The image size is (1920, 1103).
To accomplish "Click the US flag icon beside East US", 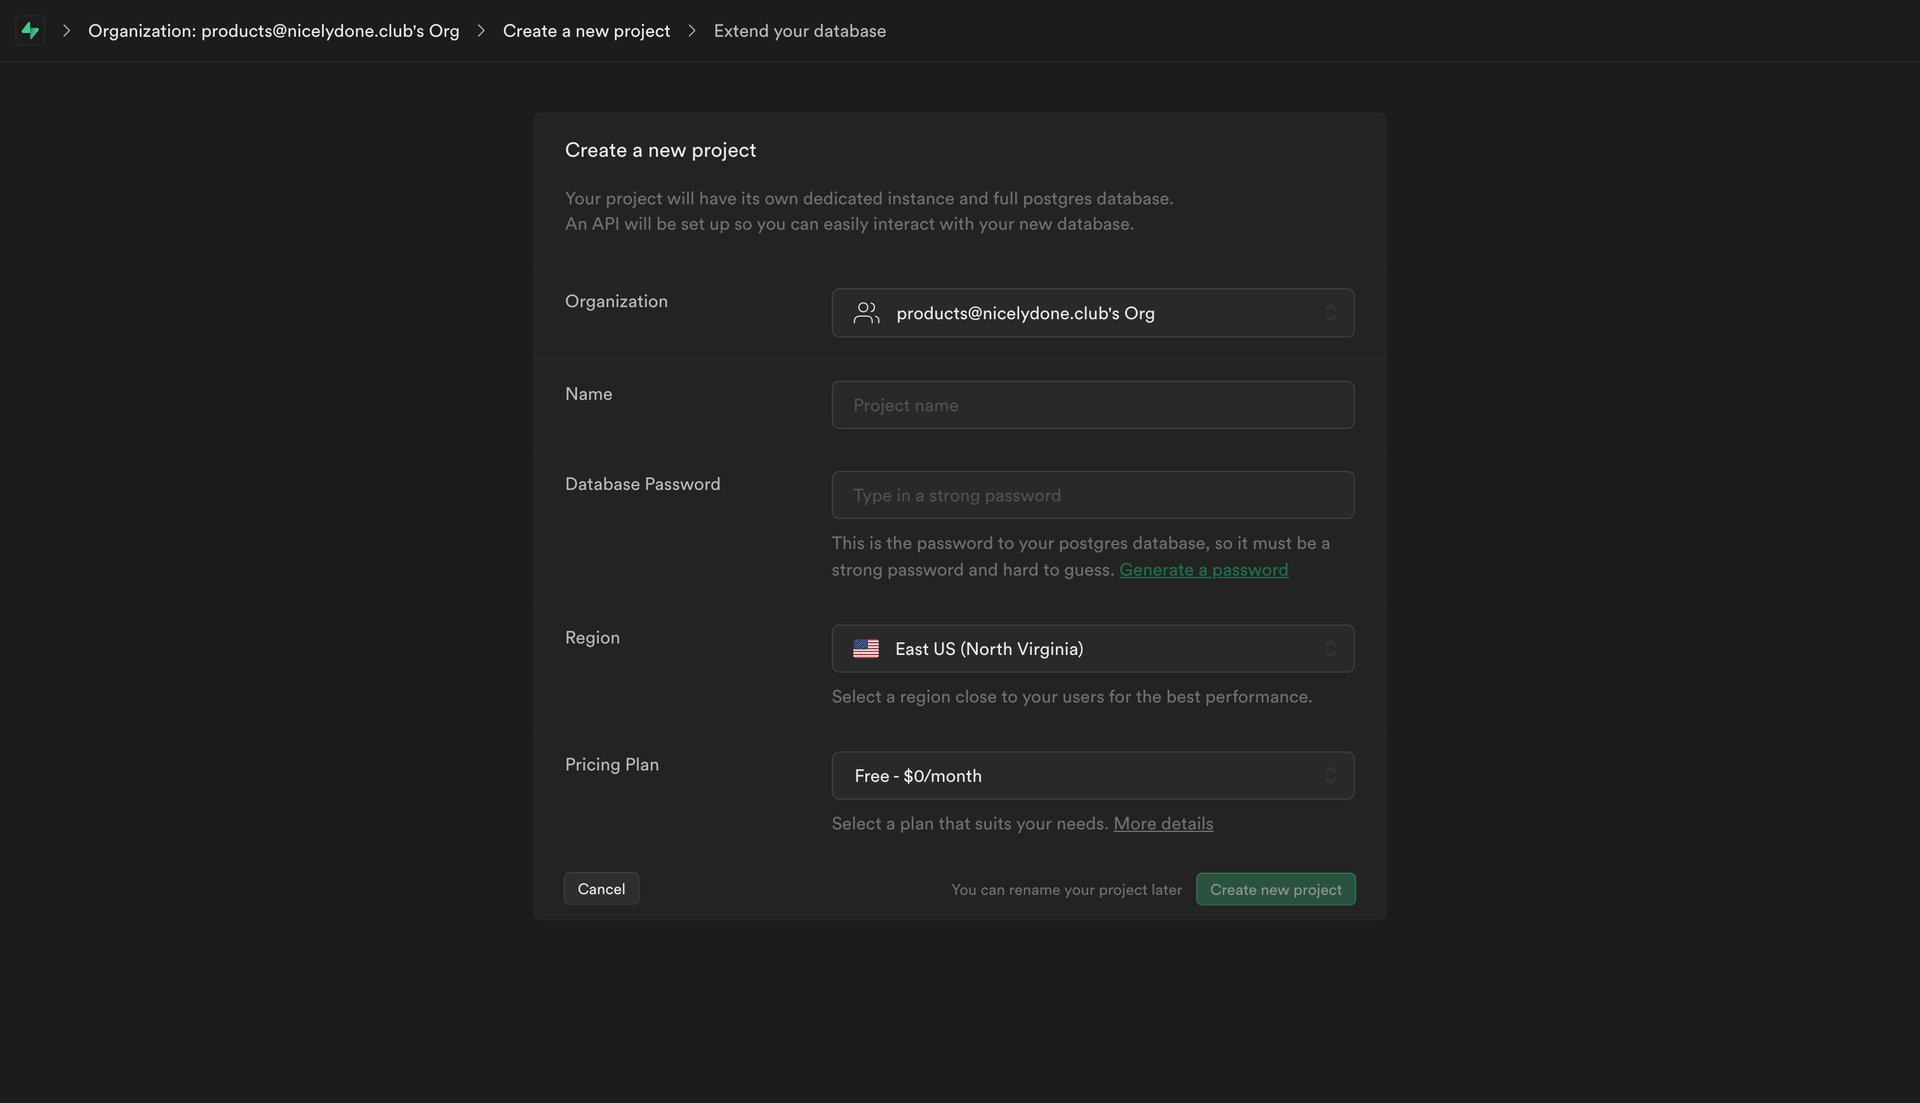I will point(866,648).
